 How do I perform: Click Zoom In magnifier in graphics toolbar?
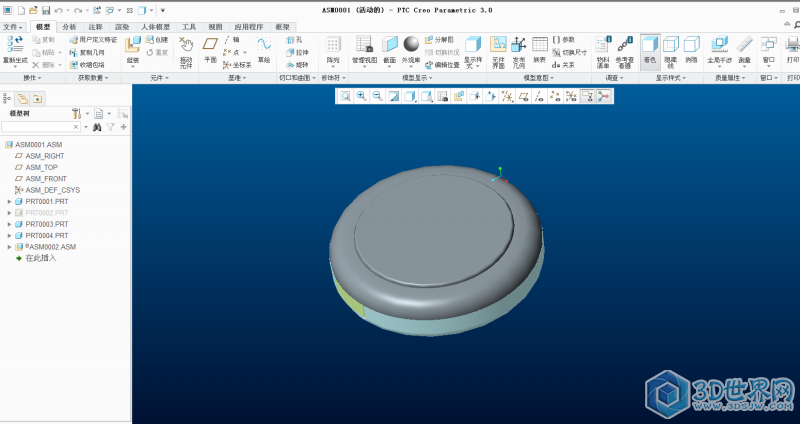coord(361,96)
